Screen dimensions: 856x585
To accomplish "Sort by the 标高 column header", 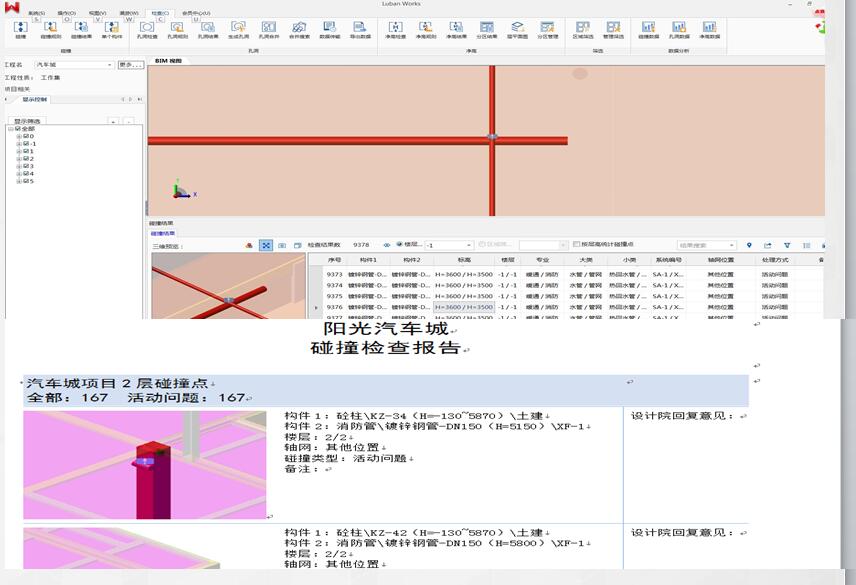I will tap(464, 260).
